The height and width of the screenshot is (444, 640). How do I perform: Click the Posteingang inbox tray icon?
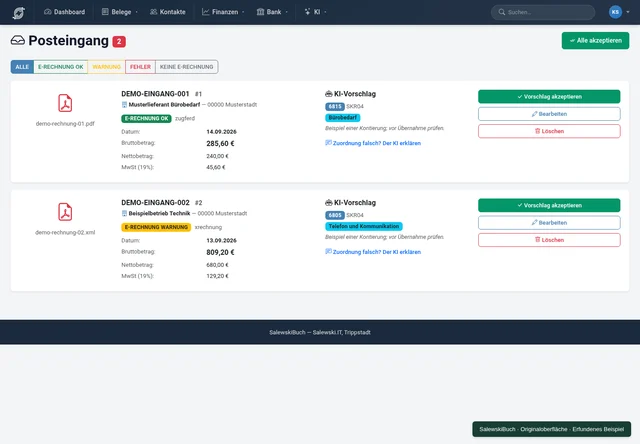pyautogui.click(x=18, y=40)
